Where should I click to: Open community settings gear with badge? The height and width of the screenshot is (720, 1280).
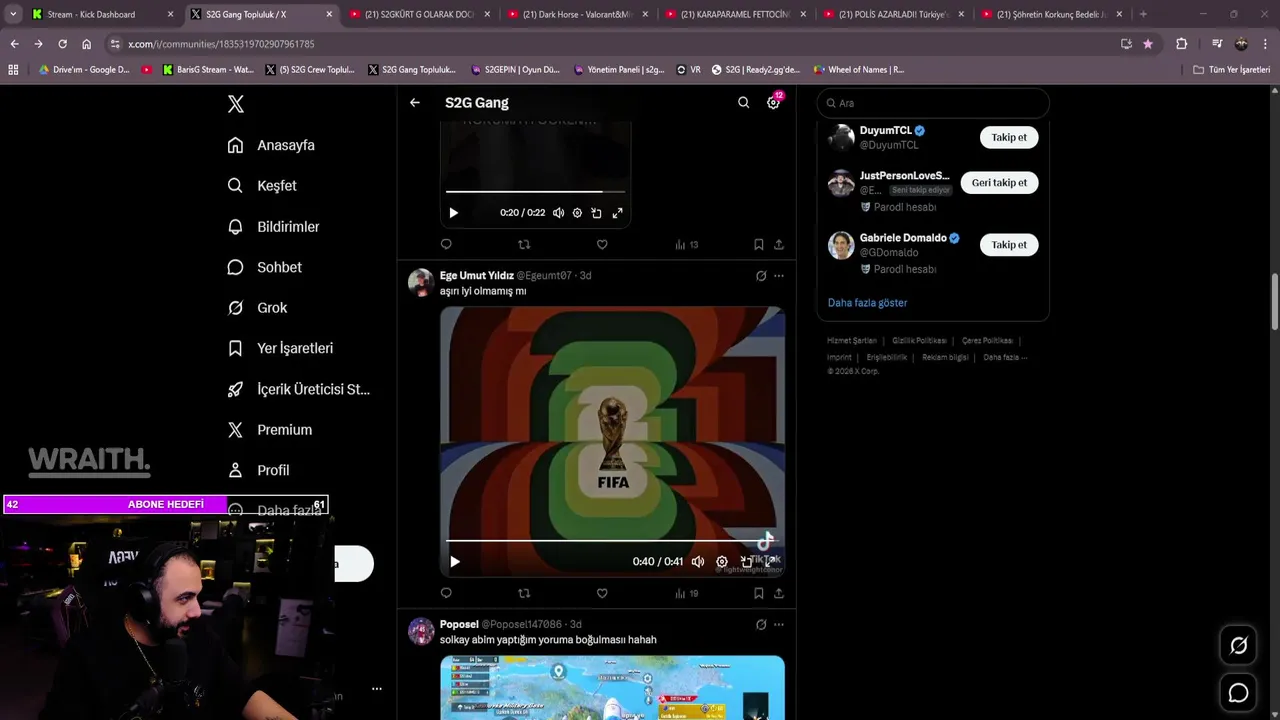point(773,103)
